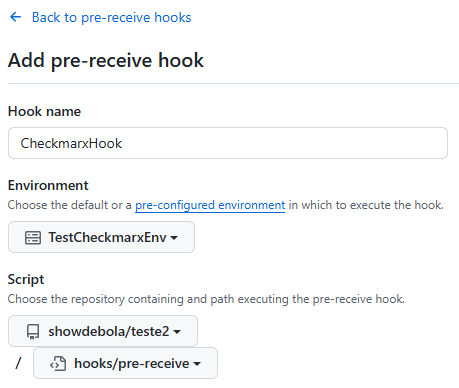This screenshot has width=459, height=388.
Task: Click the 'Choose the repository containing' description
Action: click(96, 299)
